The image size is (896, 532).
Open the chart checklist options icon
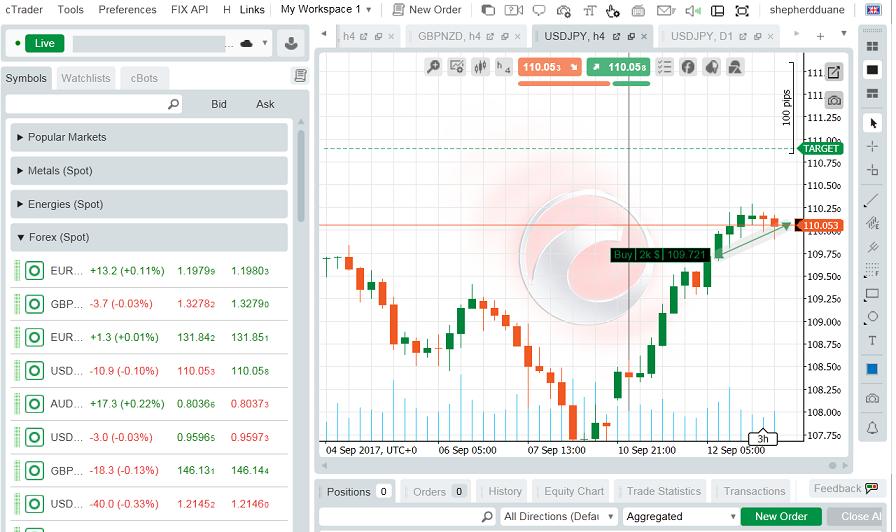tap(664, 67)
